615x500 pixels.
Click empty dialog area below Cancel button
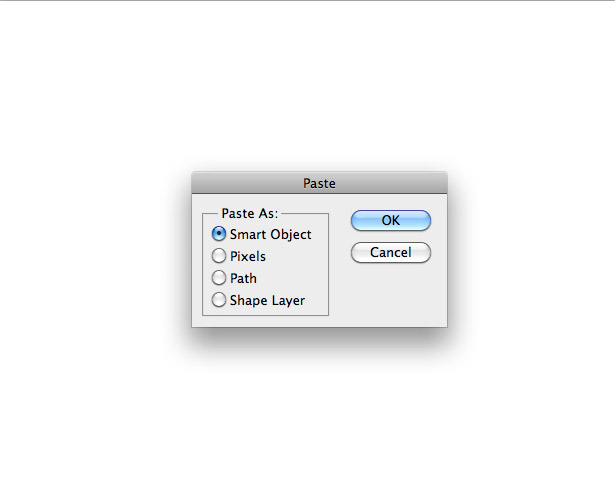click(391, 294)
